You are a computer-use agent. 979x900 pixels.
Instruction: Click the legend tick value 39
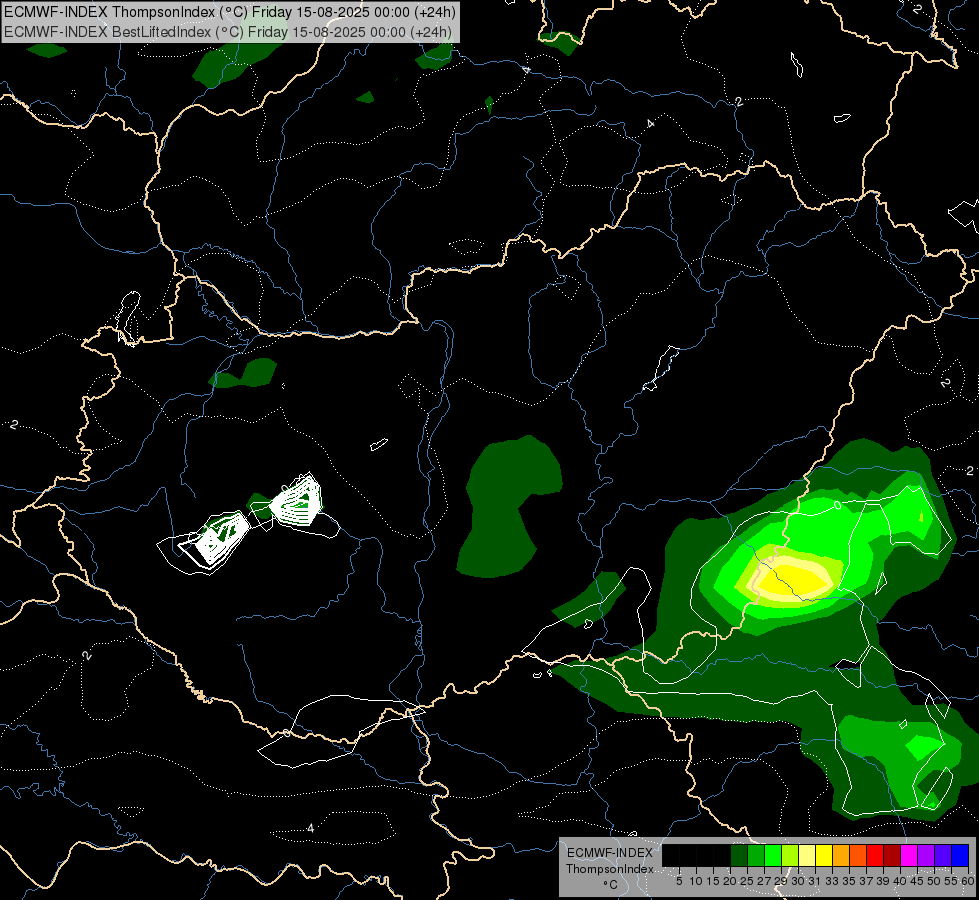tap(883, 881)
